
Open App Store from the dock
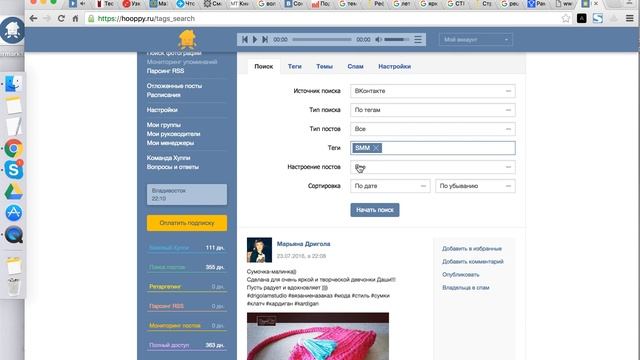click(13, 213)
